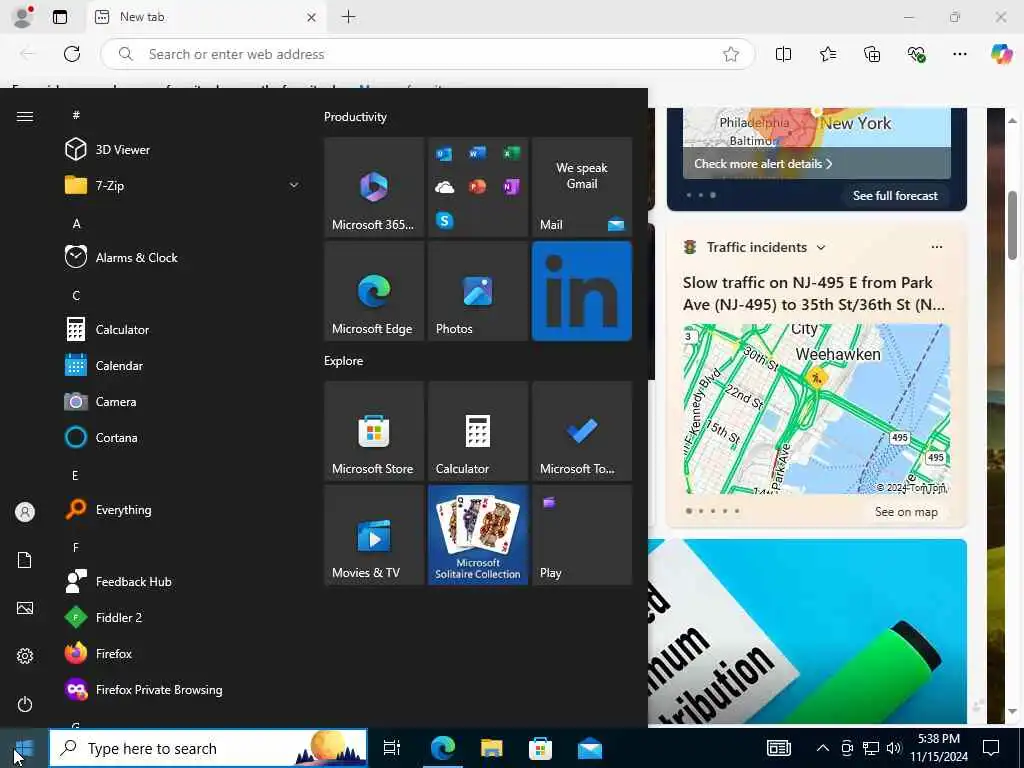Click the Power button in Start sidebar
1024x768 pixels.
tap(25, 704)
